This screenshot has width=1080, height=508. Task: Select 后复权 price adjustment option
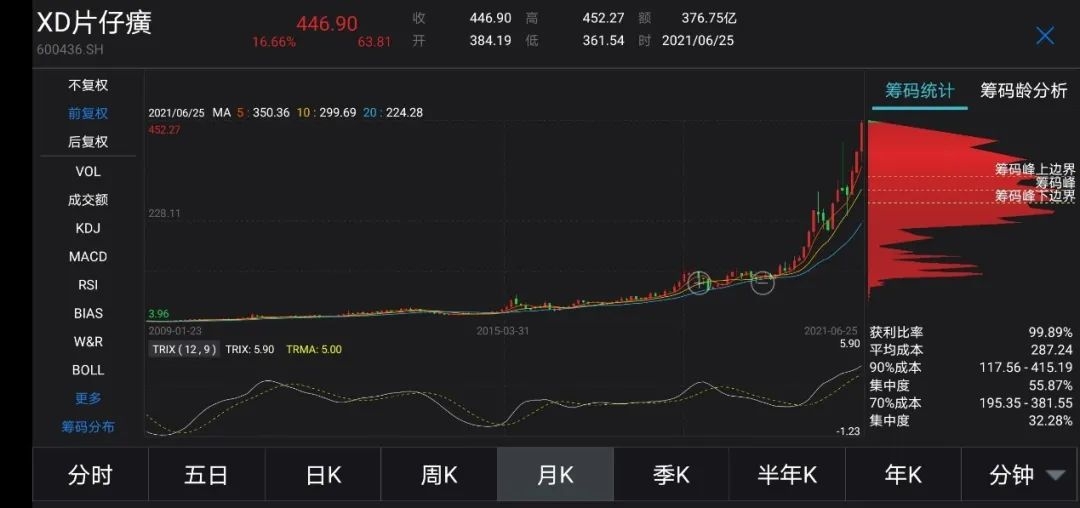click(88, 142)
